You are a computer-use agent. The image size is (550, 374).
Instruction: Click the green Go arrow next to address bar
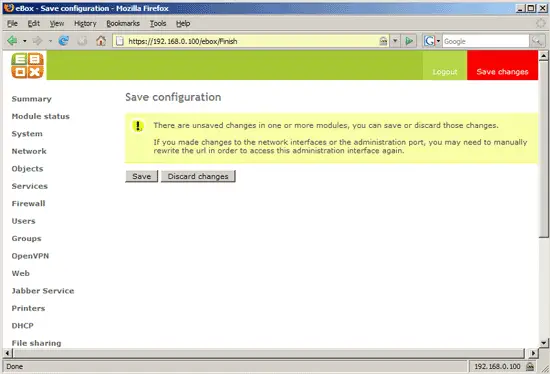click(x=409, y=41)
